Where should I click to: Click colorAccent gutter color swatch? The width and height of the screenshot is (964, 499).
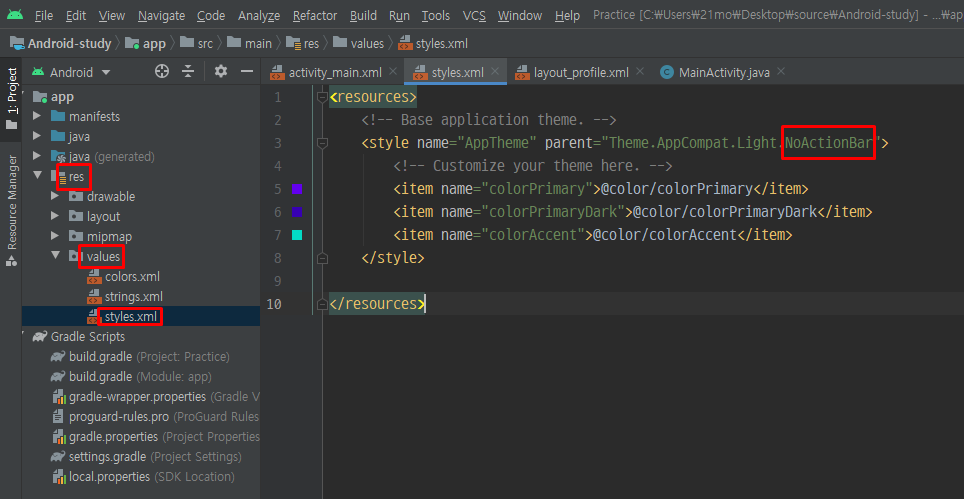point(297,235)
